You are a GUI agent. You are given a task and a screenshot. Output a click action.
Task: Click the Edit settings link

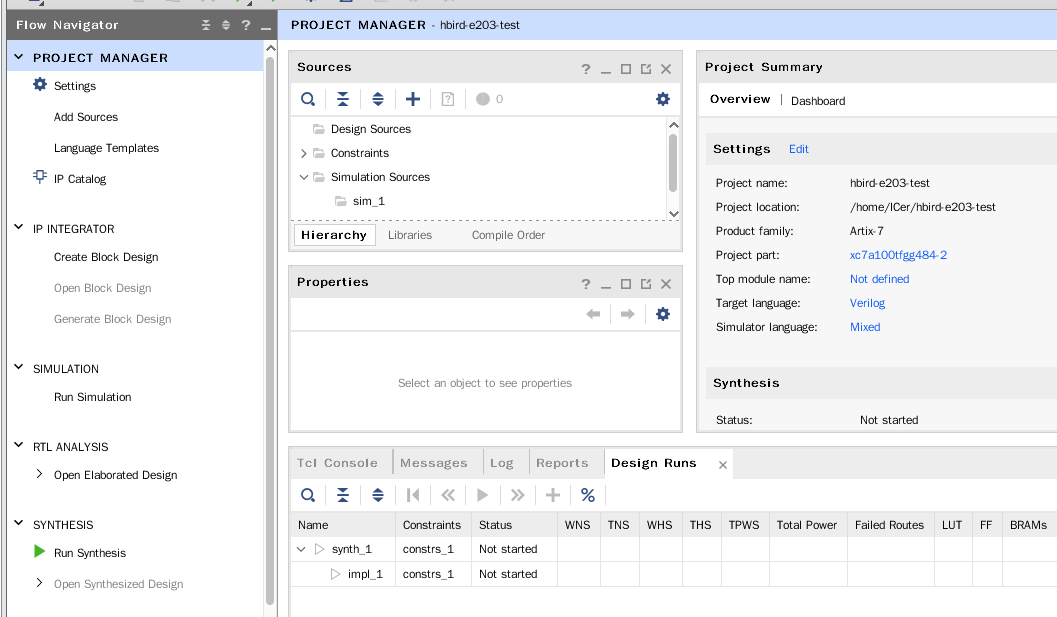pos(798,149)
